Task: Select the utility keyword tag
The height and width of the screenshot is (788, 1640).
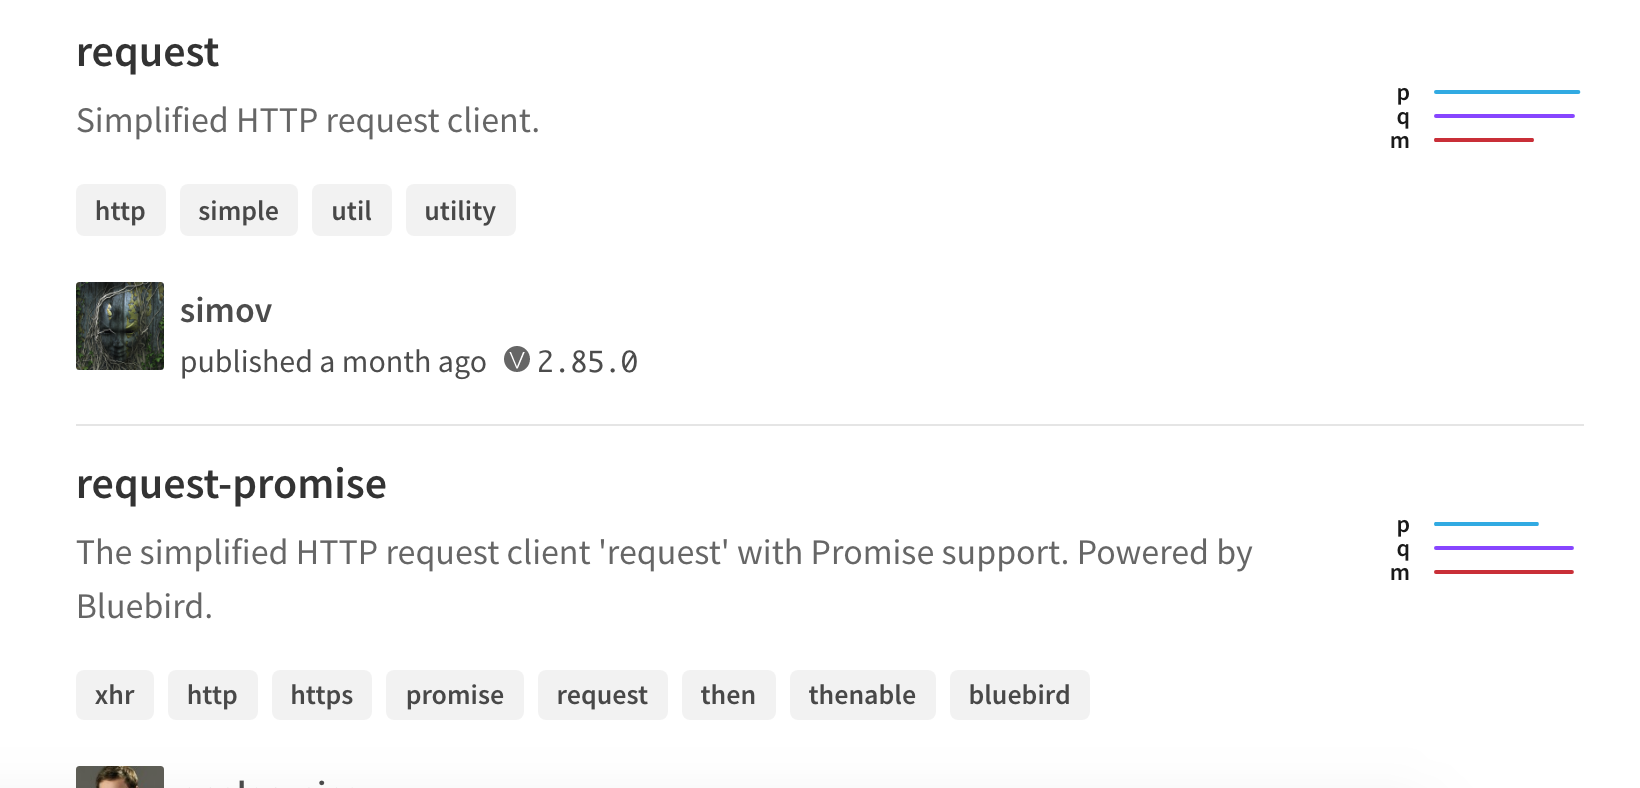Action: 460,210
